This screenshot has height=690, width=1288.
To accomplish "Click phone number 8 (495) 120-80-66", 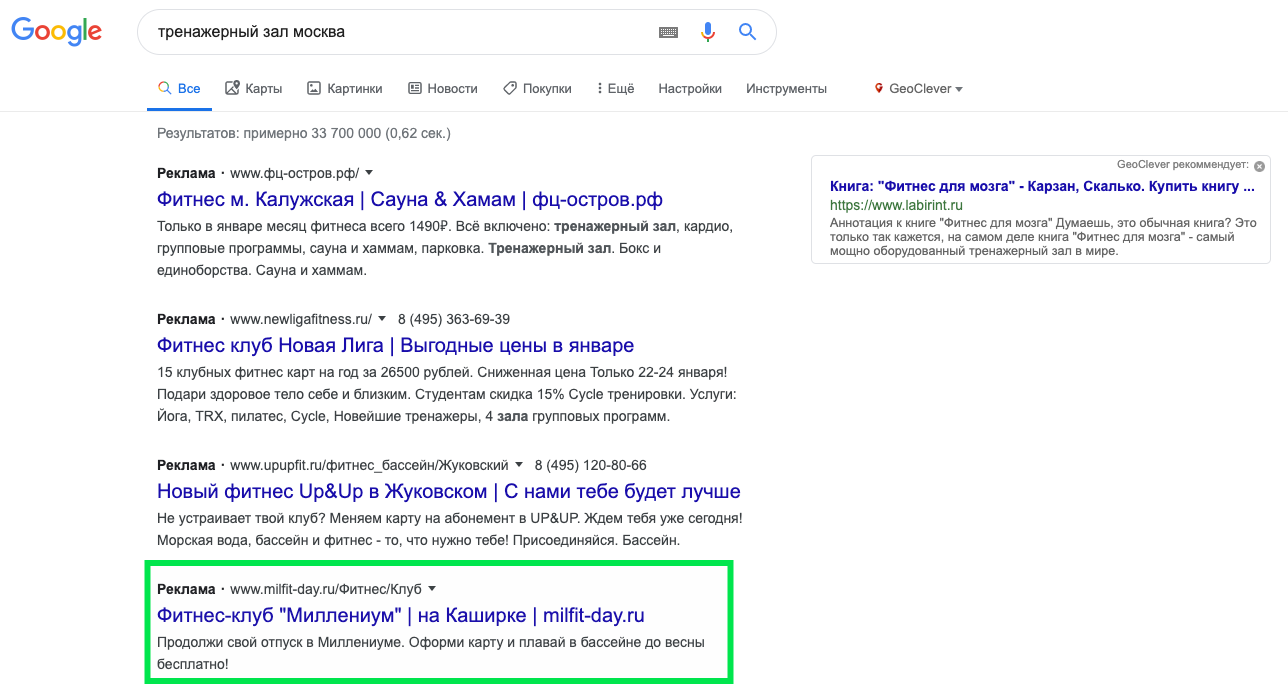I will [591, 465].
